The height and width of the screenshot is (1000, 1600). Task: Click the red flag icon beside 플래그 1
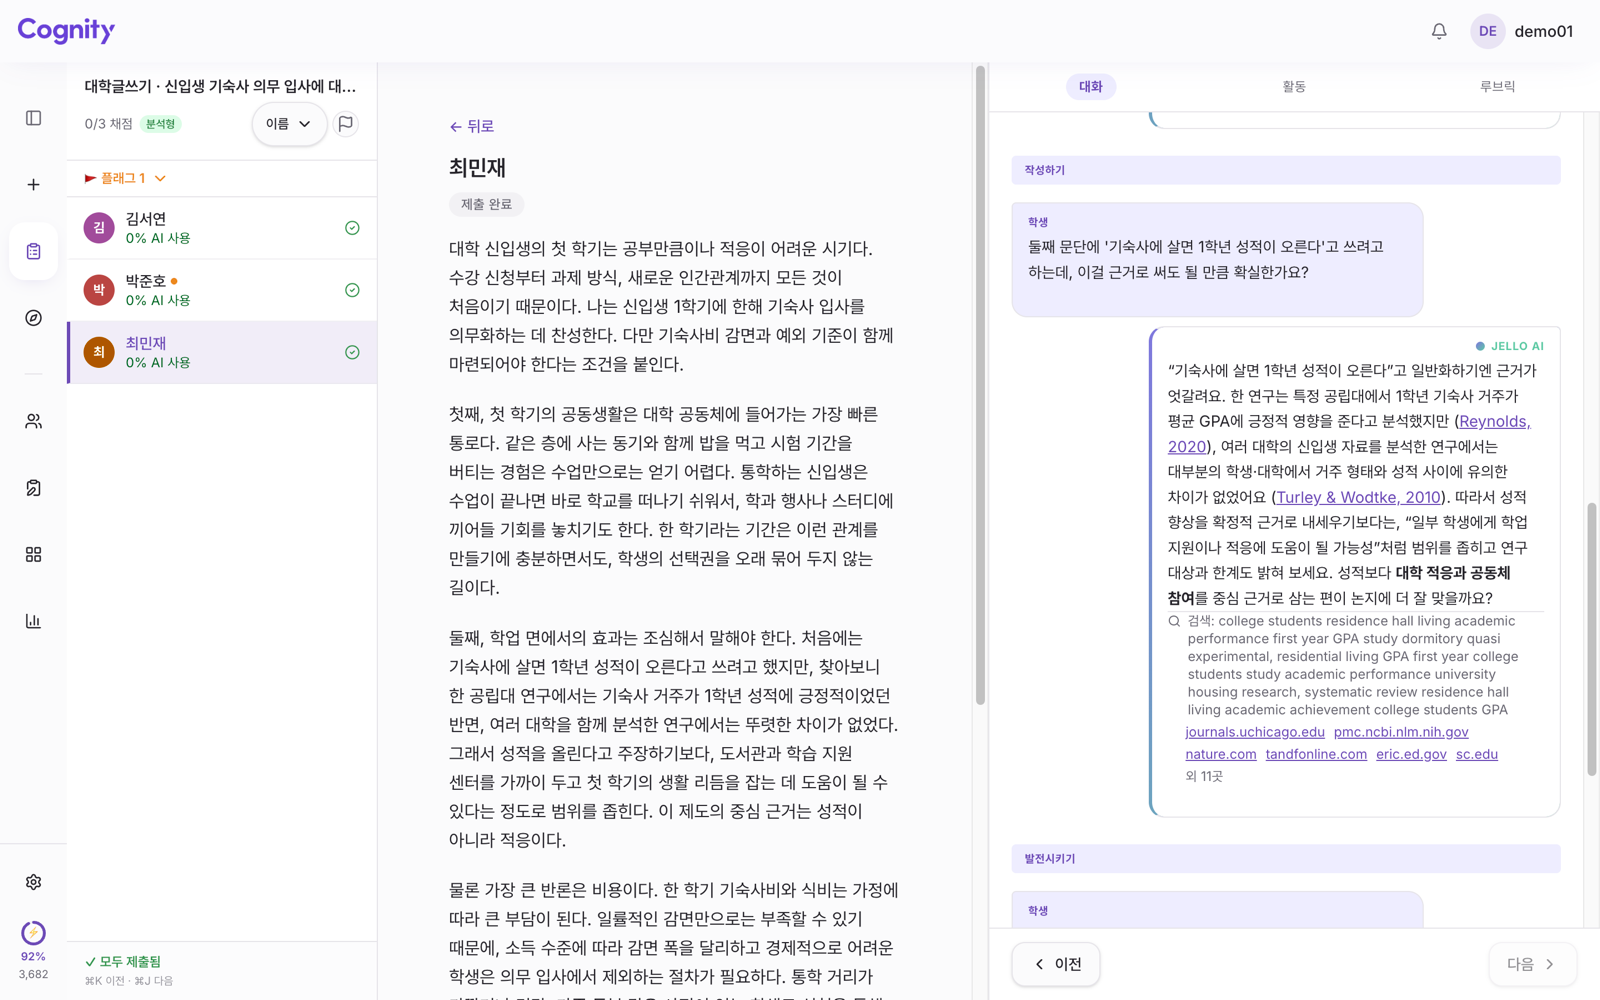90,178
